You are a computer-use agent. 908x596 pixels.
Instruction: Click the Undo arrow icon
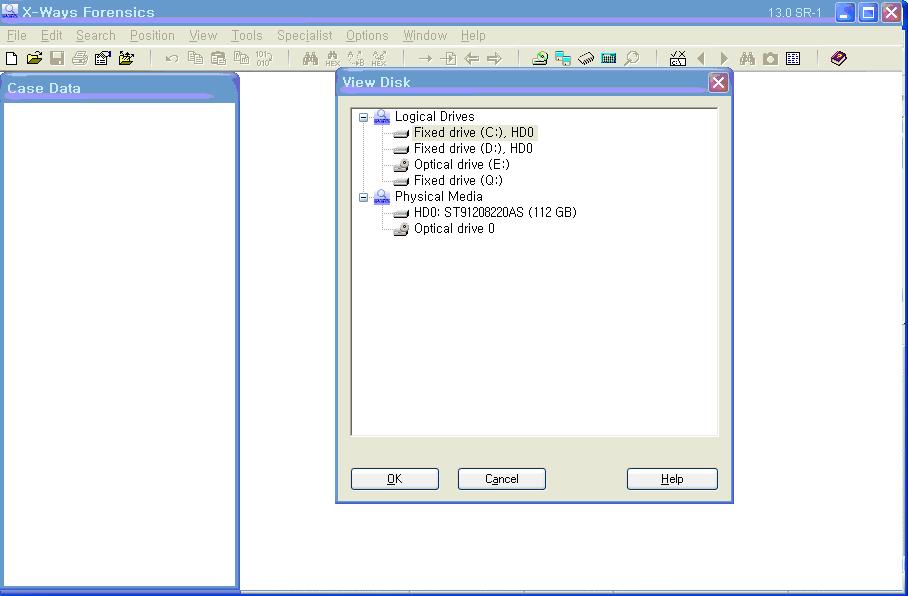pos(171,58)
